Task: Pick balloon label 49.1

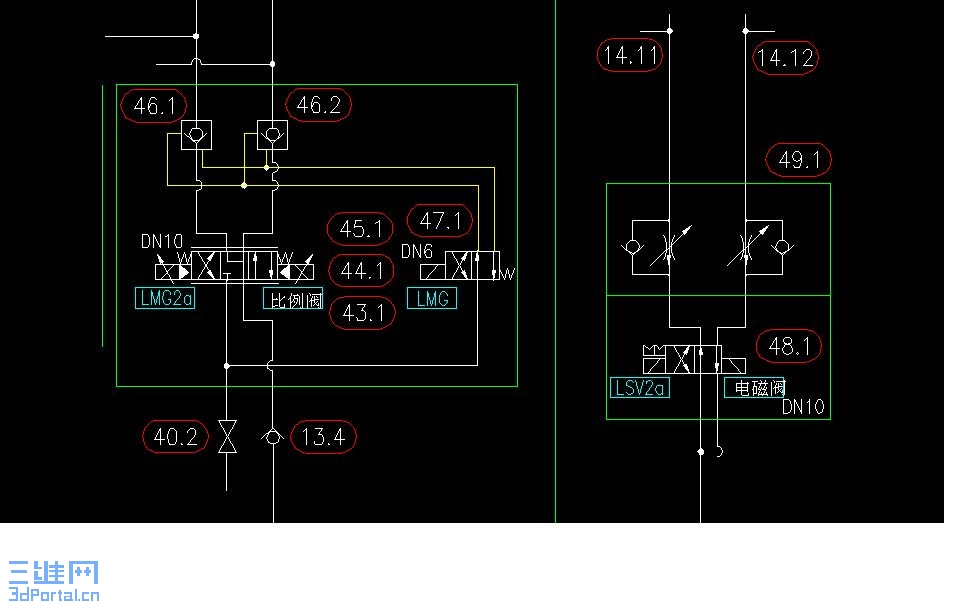Action: 799,159
